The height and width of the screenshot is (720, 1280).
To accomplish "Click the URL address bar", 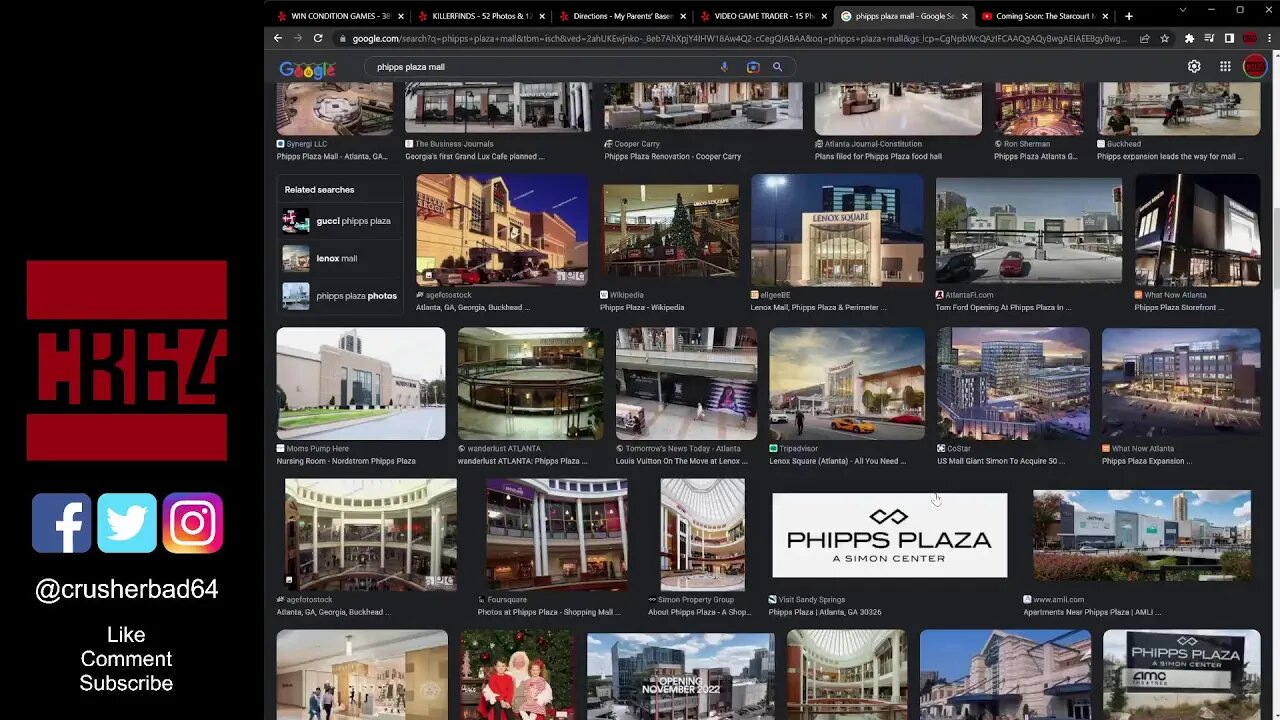I will tap(740, 38).
